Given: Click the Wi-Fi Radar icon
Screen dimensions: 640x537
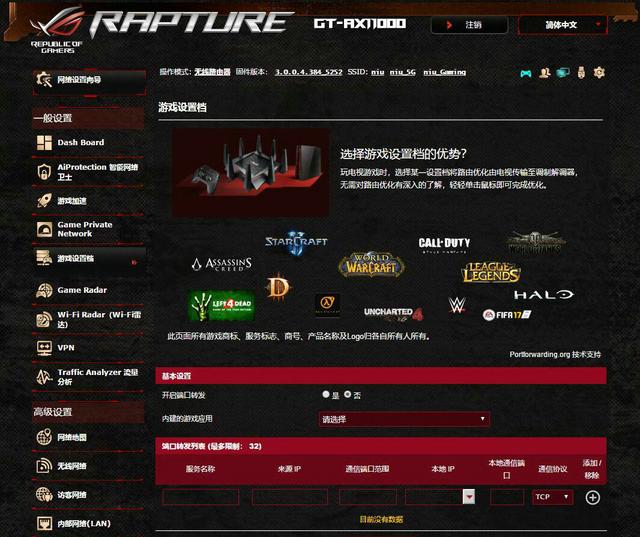Looking at the screenshot, I should [44, 319].
